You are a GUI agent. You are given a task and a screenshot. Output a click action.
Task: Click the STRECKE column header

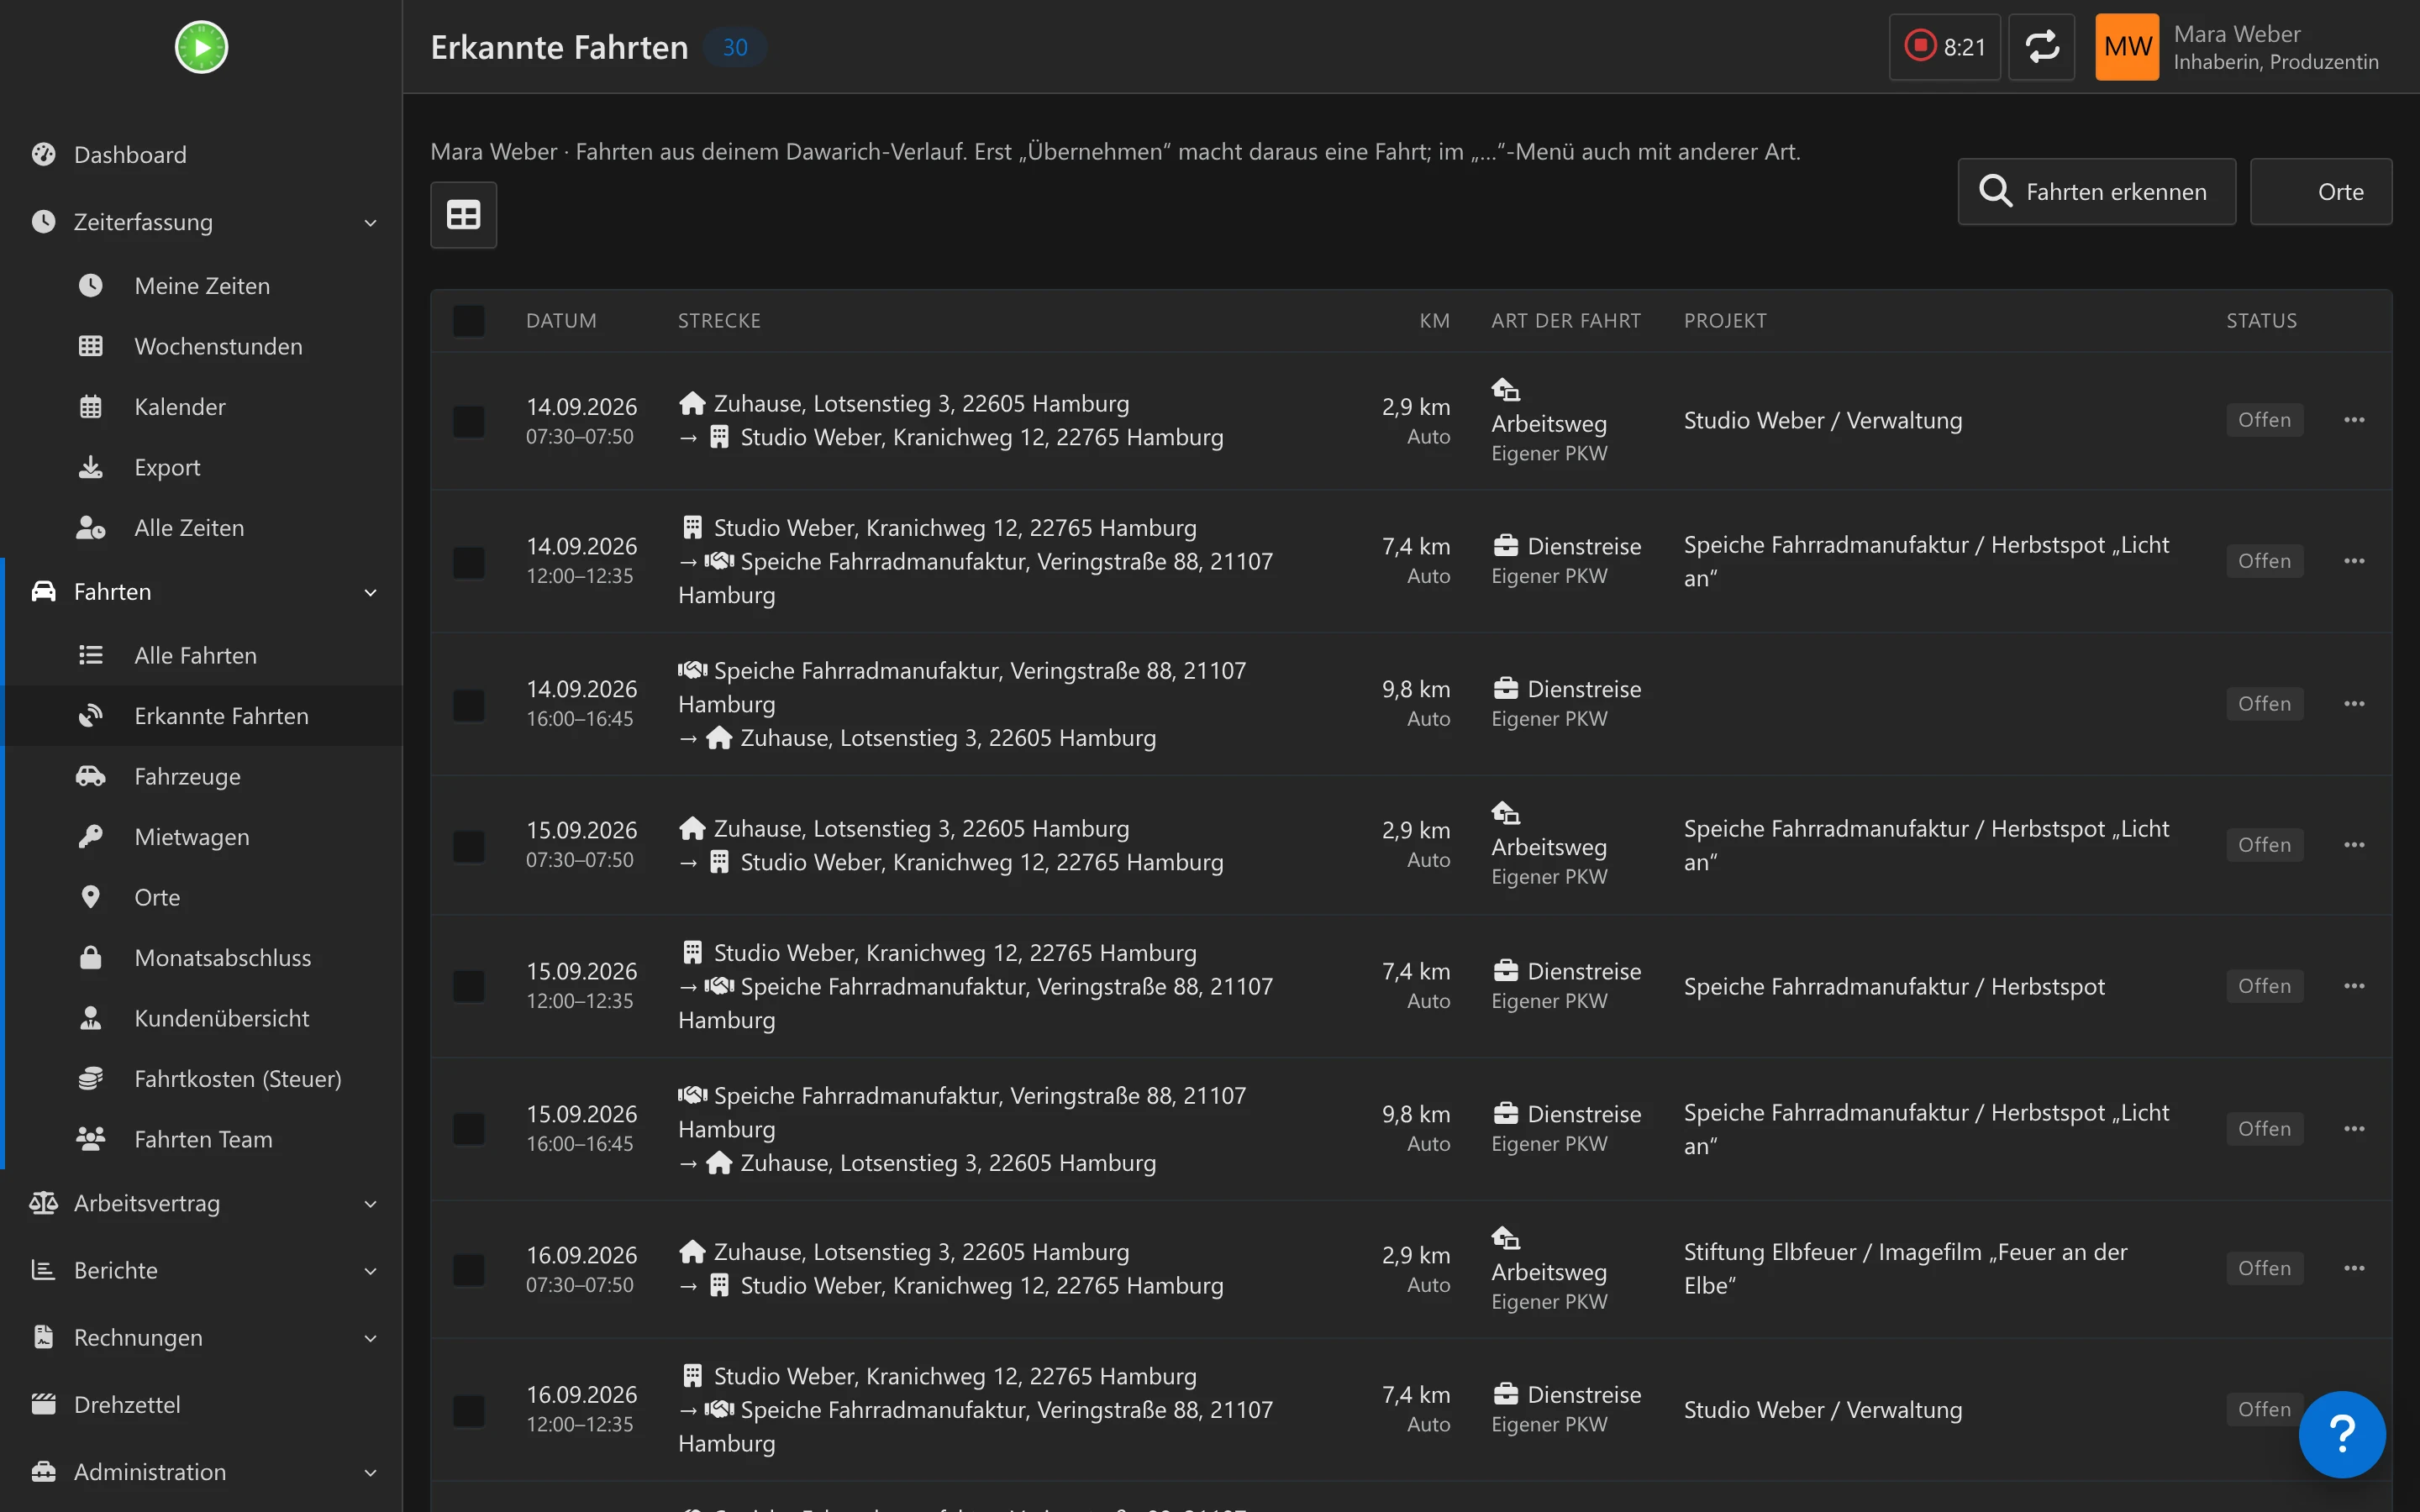(719, 321)
